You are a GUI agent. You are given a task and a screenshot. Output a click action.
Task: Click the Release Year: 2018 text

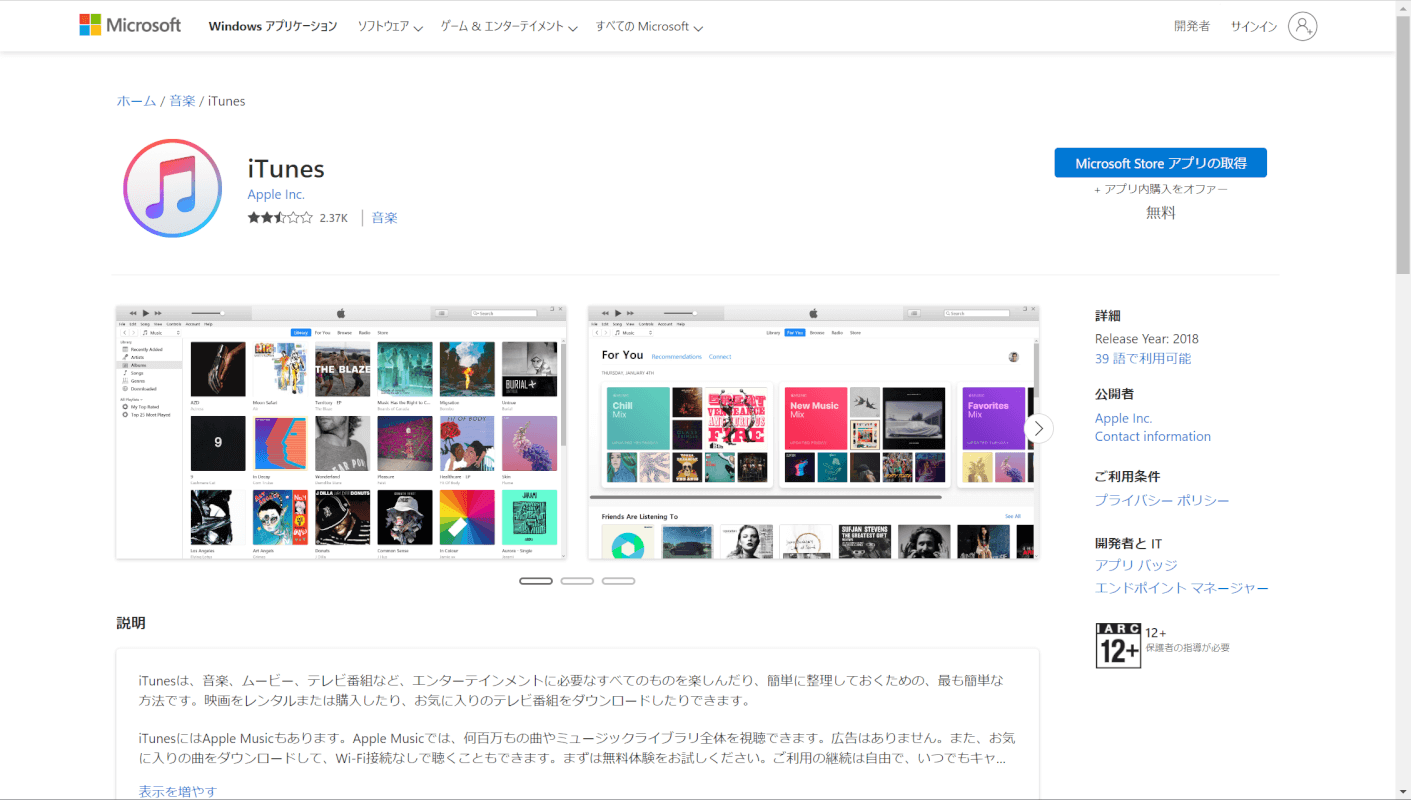click(x=1147, y=338)
